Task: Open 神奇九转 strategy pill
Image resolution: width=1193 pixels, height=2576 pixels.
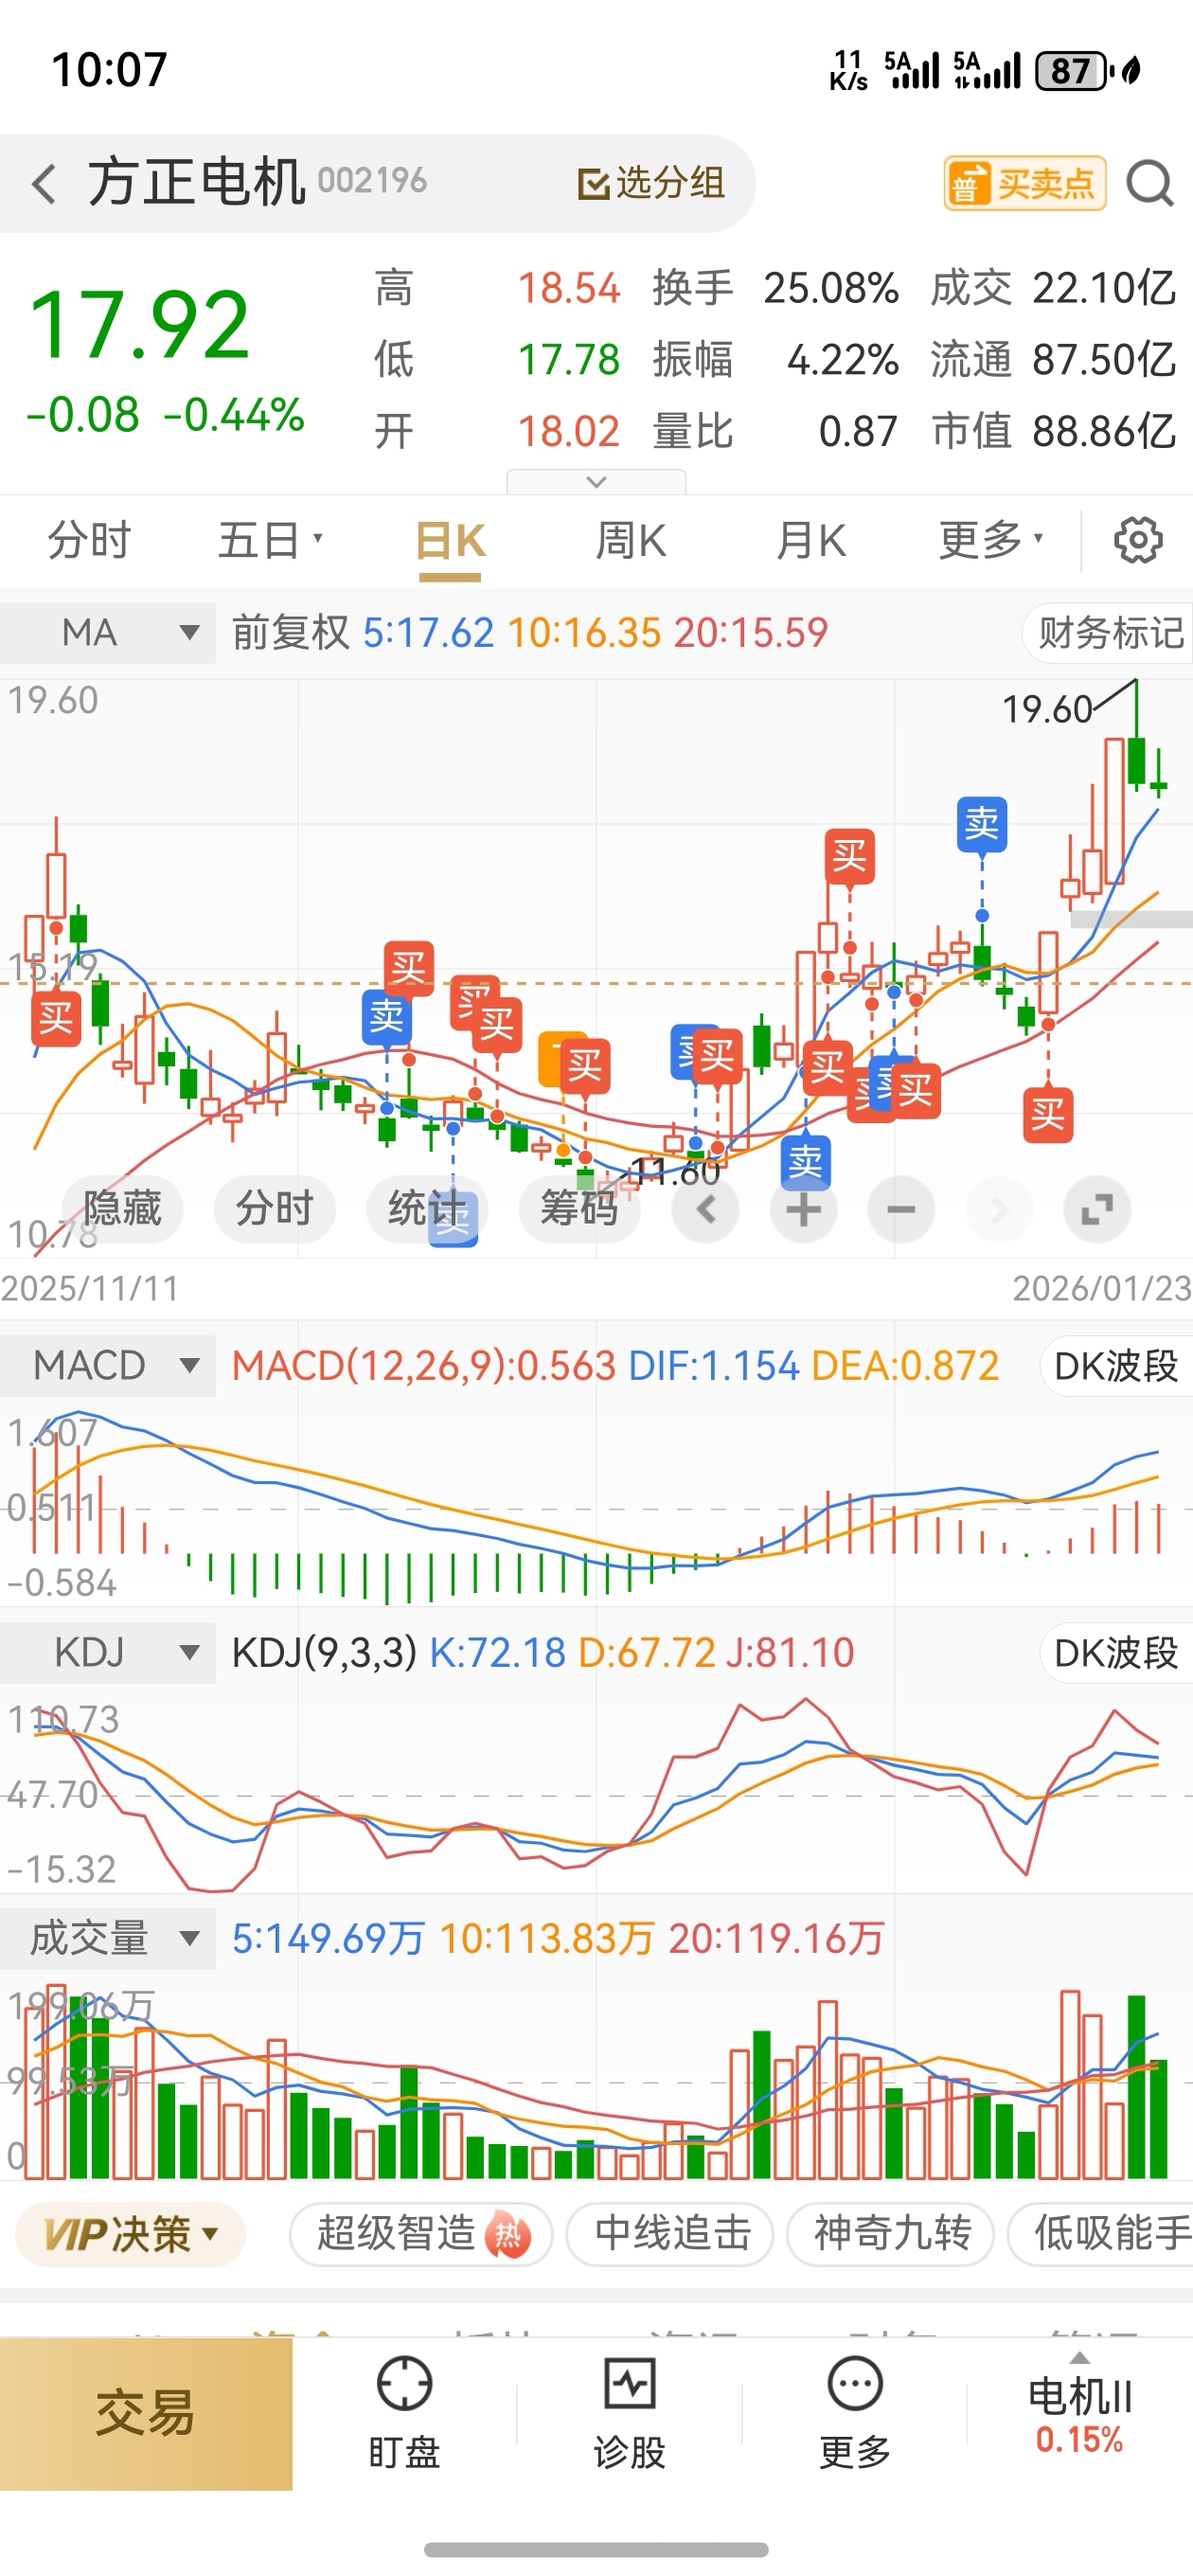Action: (891, 2234)
